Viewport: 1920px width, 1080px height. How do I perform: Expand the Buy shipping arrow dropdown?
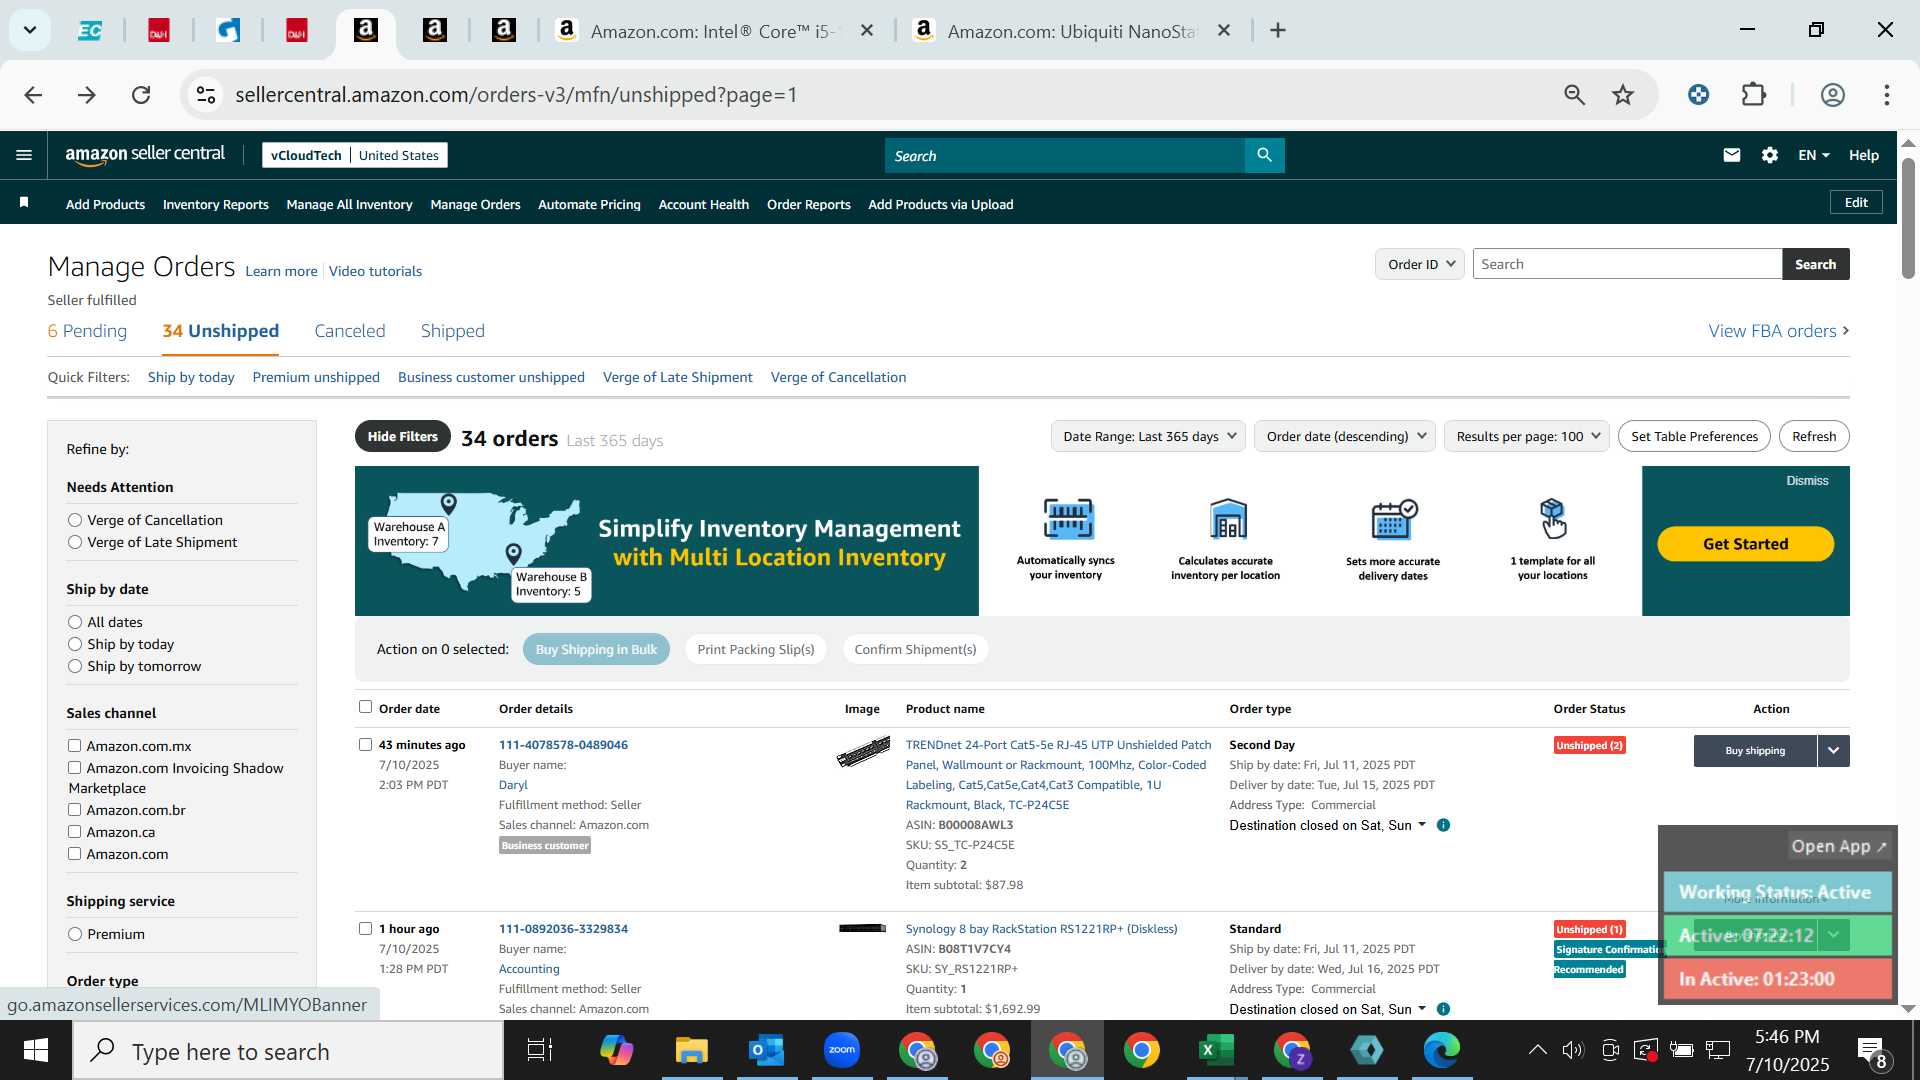coord(1833,751)
